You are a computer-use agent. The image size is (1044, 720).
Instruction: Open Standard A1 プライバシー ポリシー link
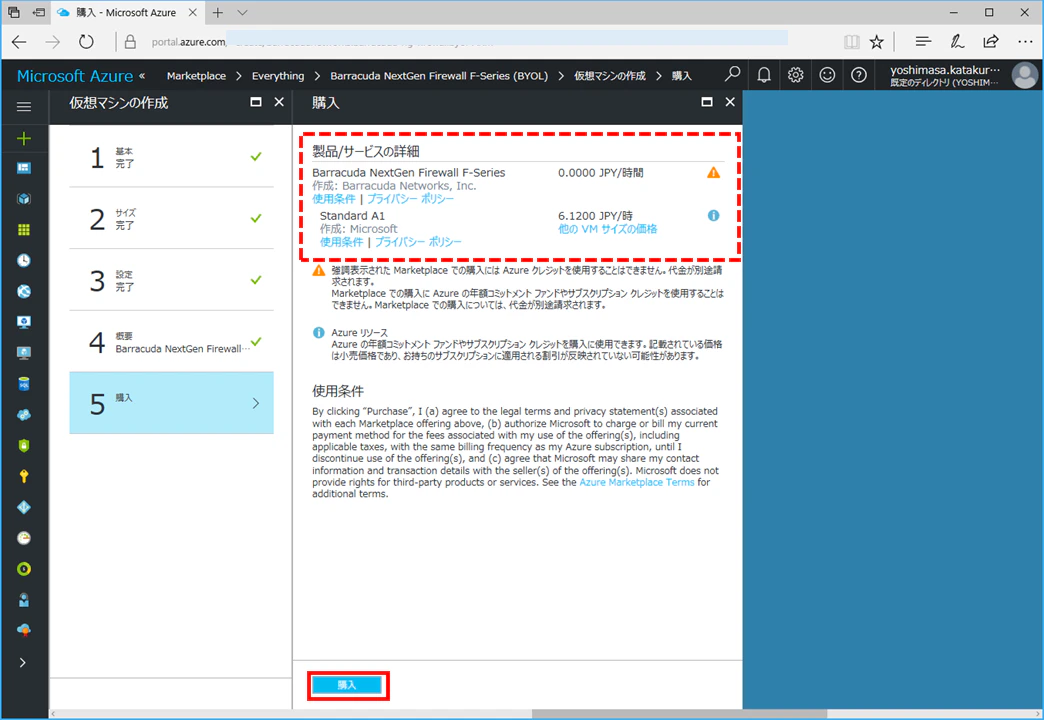click(418, 242)
